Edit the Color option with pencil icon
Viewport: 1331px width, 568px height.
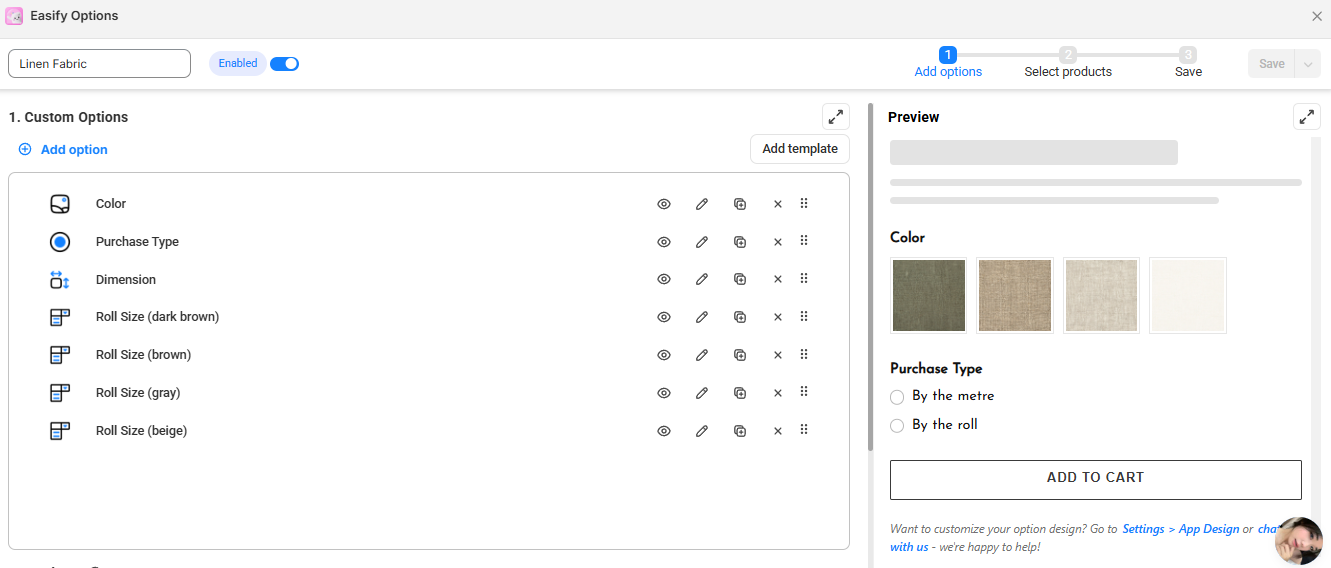(702, 204)
